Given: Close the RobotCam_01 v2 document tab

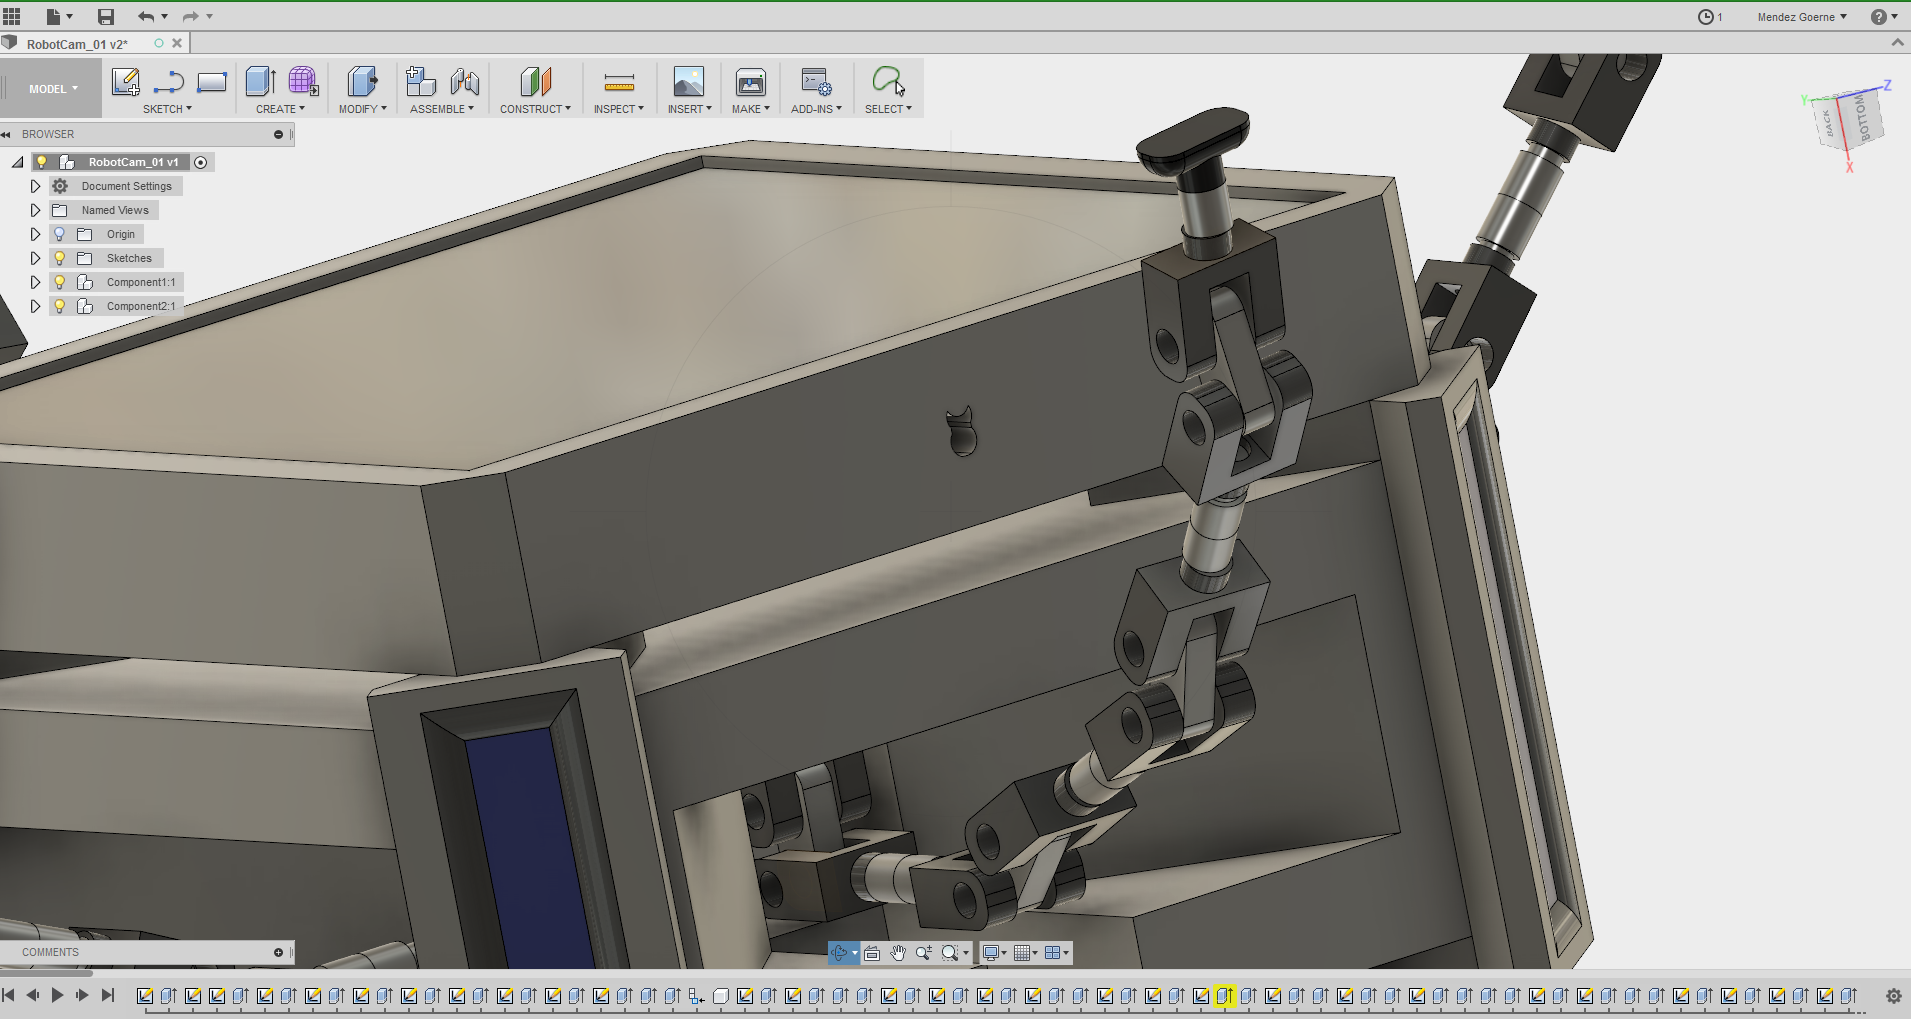Looking at the screenshot, I should [177, 43].
